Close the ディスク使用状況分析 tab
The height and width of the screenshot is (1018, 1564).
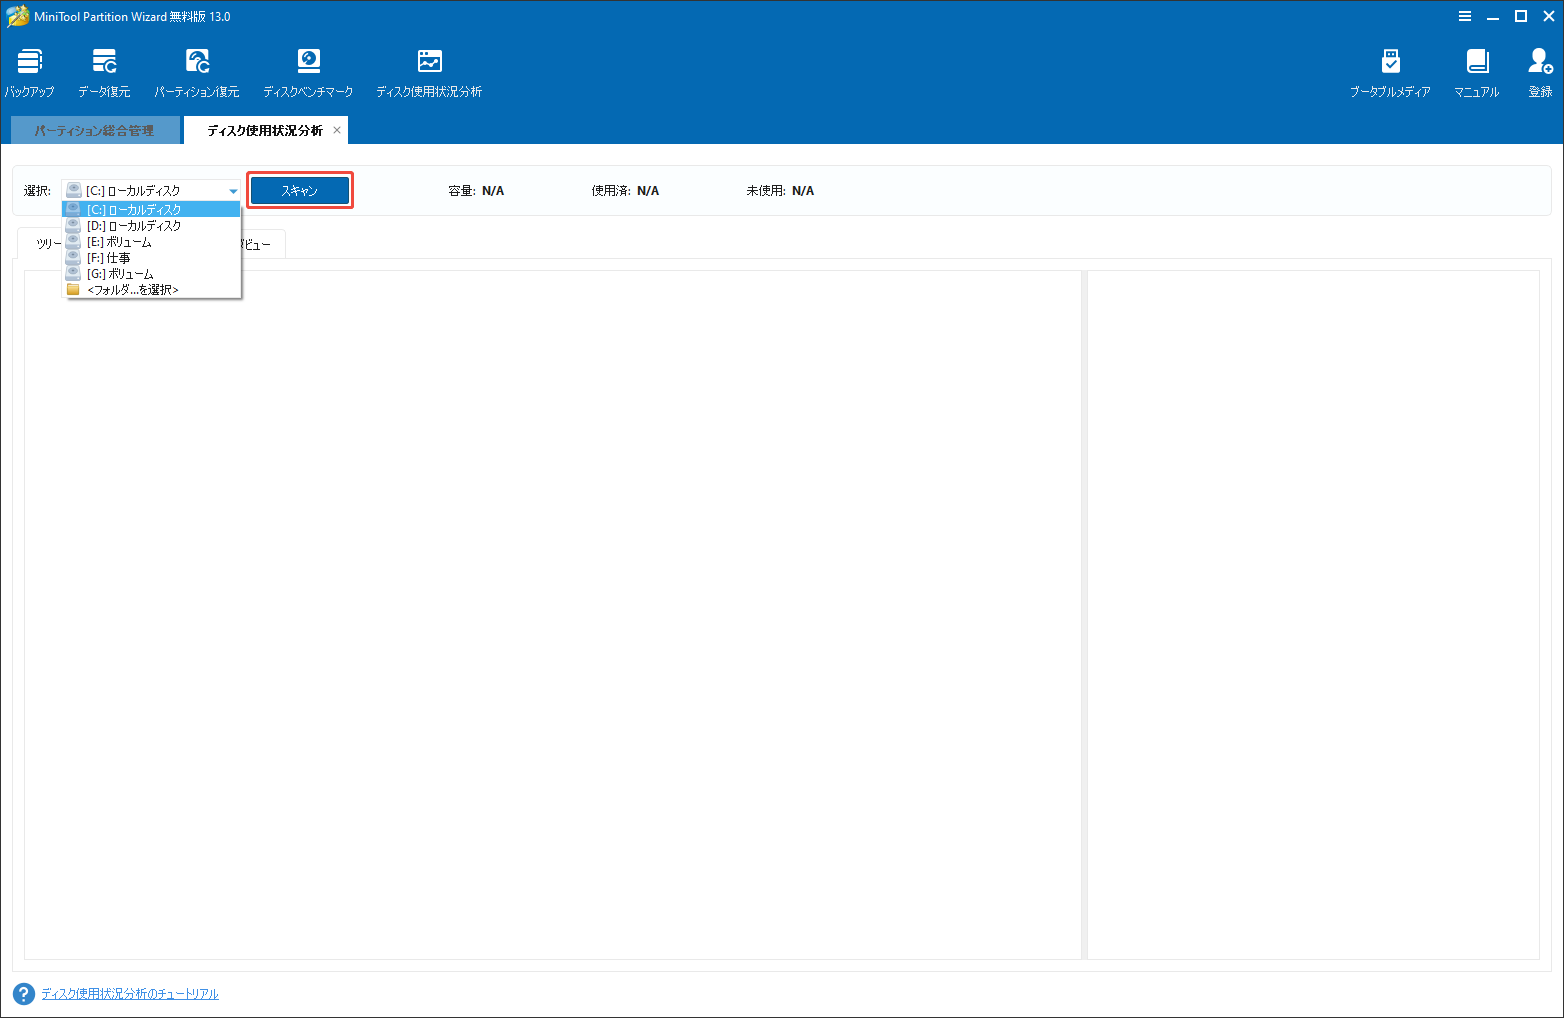tap(336, 129)
